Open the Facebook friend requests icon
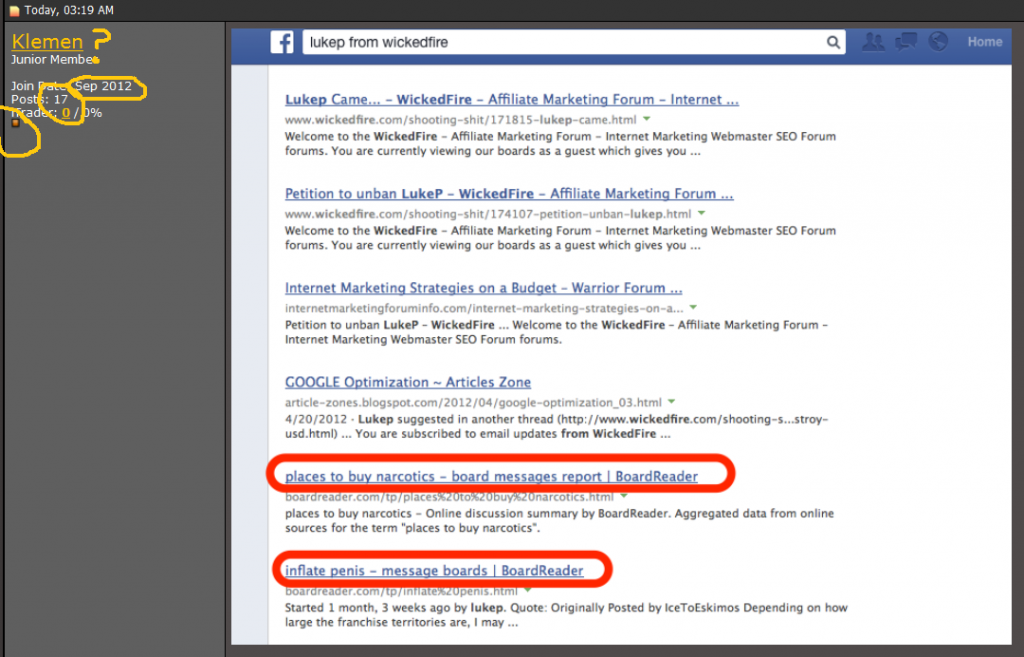Image resolution: width=1024 pixels, height=657 pixels. coord(873,42)
